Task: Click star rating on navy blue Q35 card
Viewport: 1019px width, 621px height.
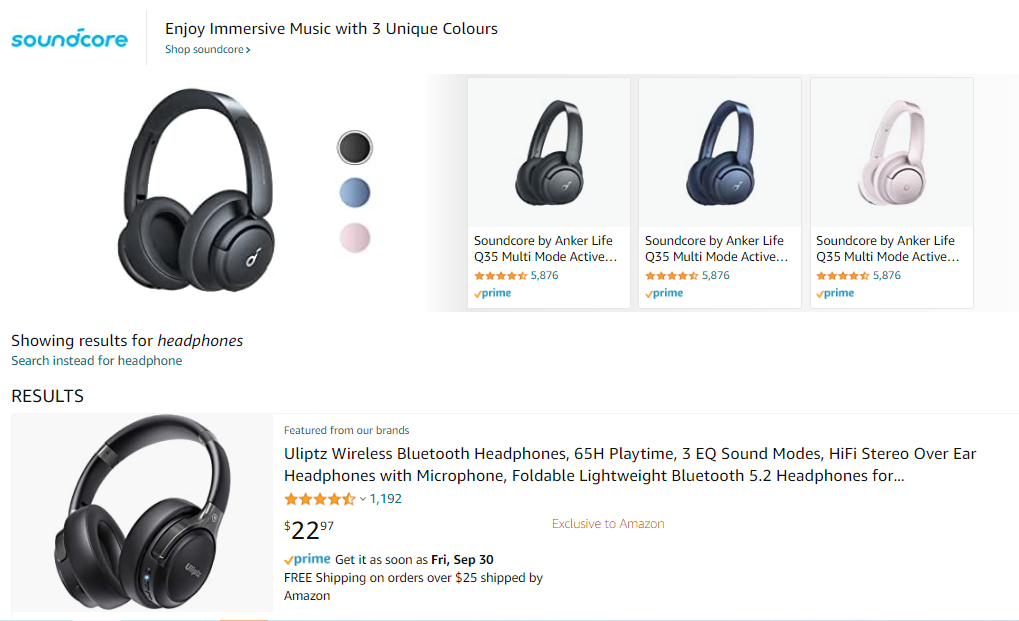Action: click(671, 276)
